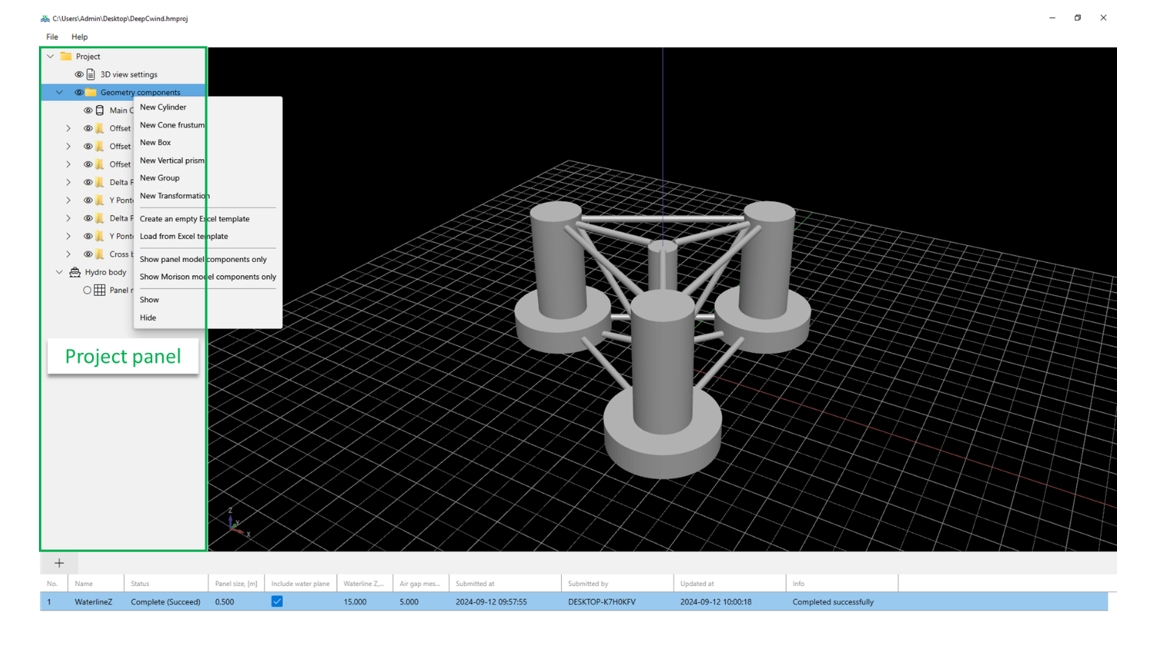Select Show Morison model components only
1153x672 pixels.
coord(208,277)
